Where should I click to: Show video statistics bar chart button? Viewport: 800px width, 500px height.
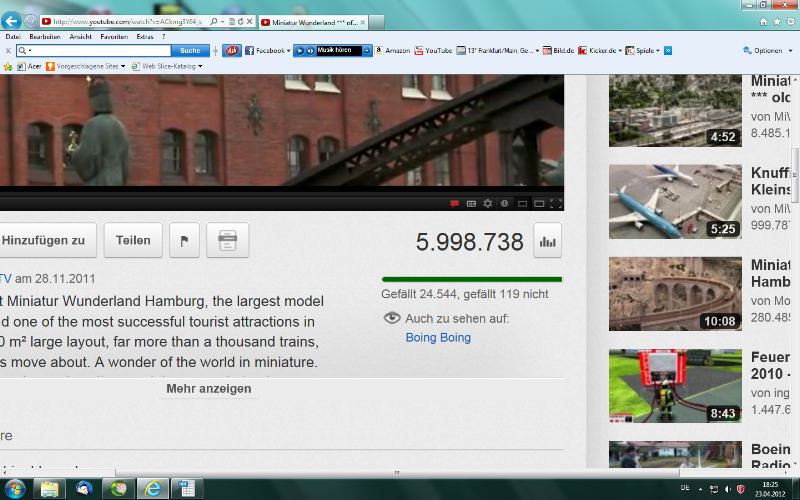click(x=547, y=241)
